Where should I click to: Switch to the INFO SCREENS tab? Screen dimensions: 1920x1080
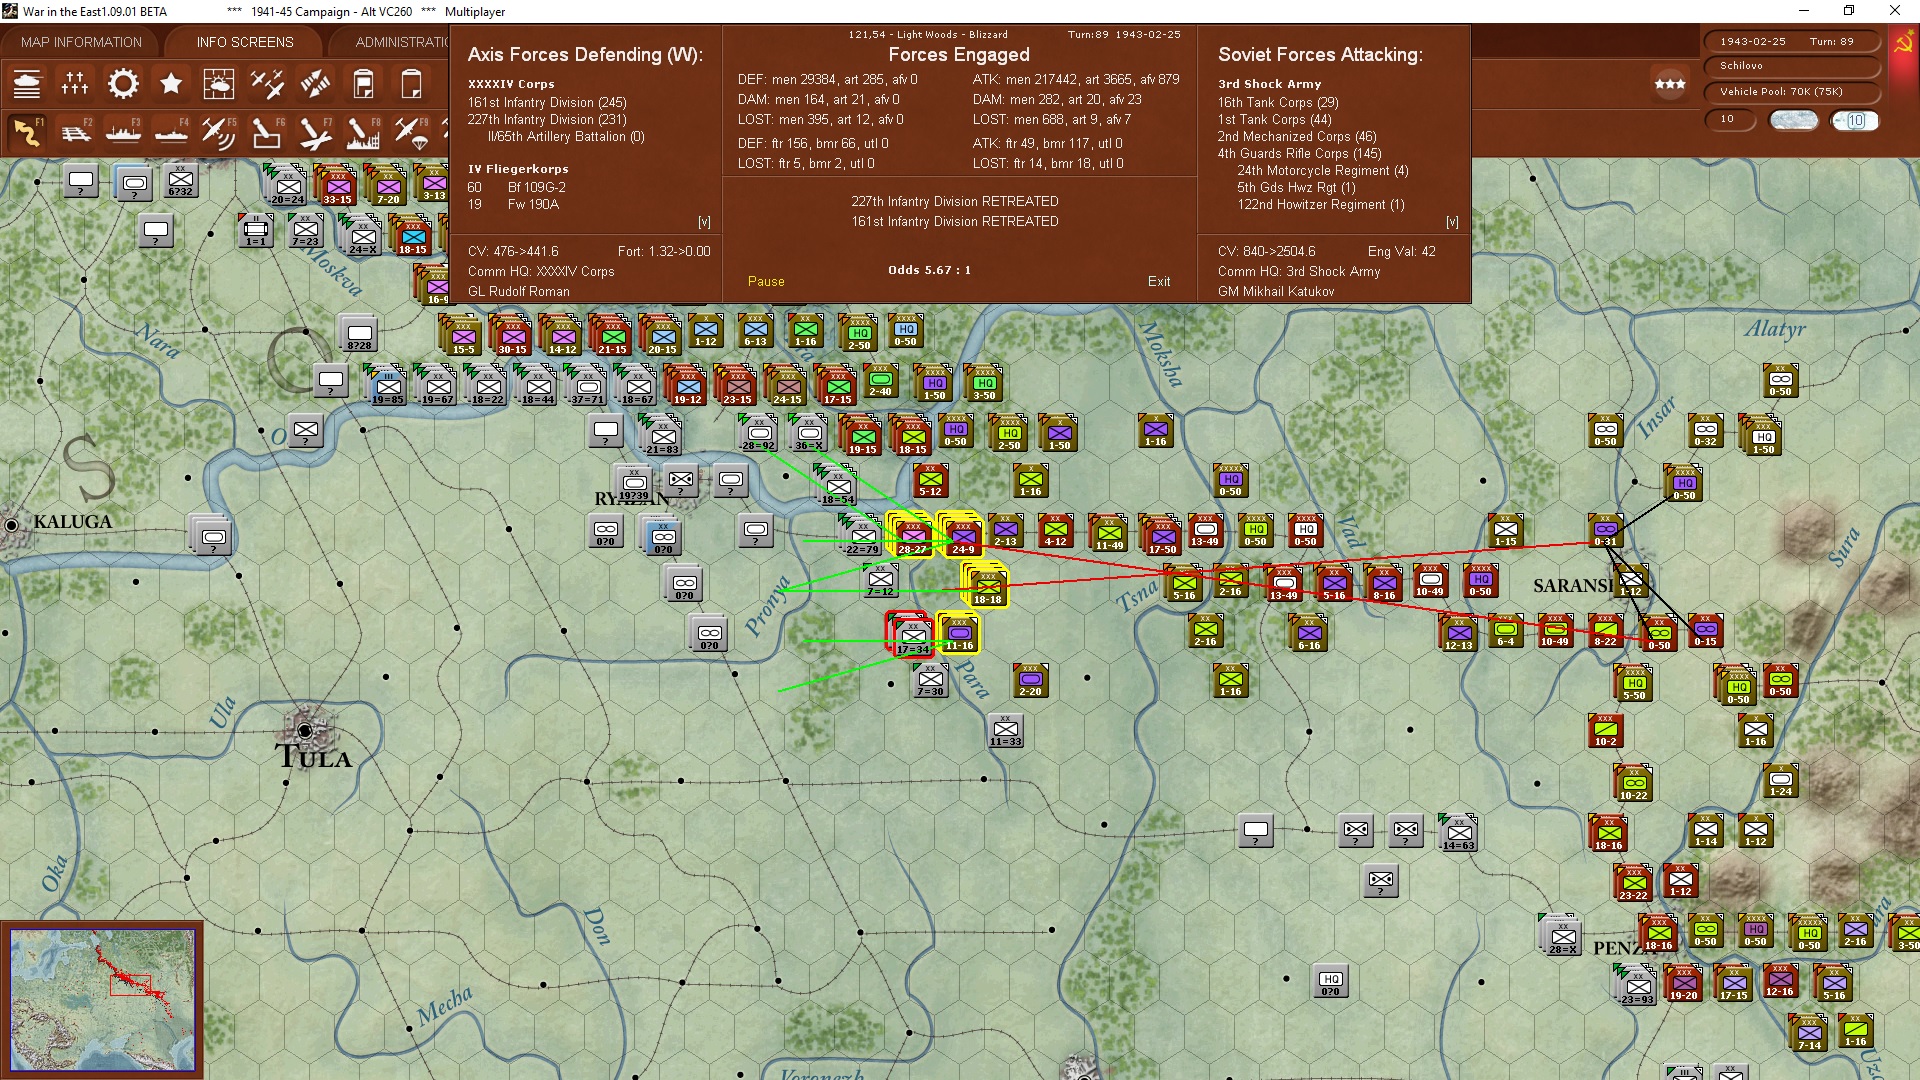[245, 42]
